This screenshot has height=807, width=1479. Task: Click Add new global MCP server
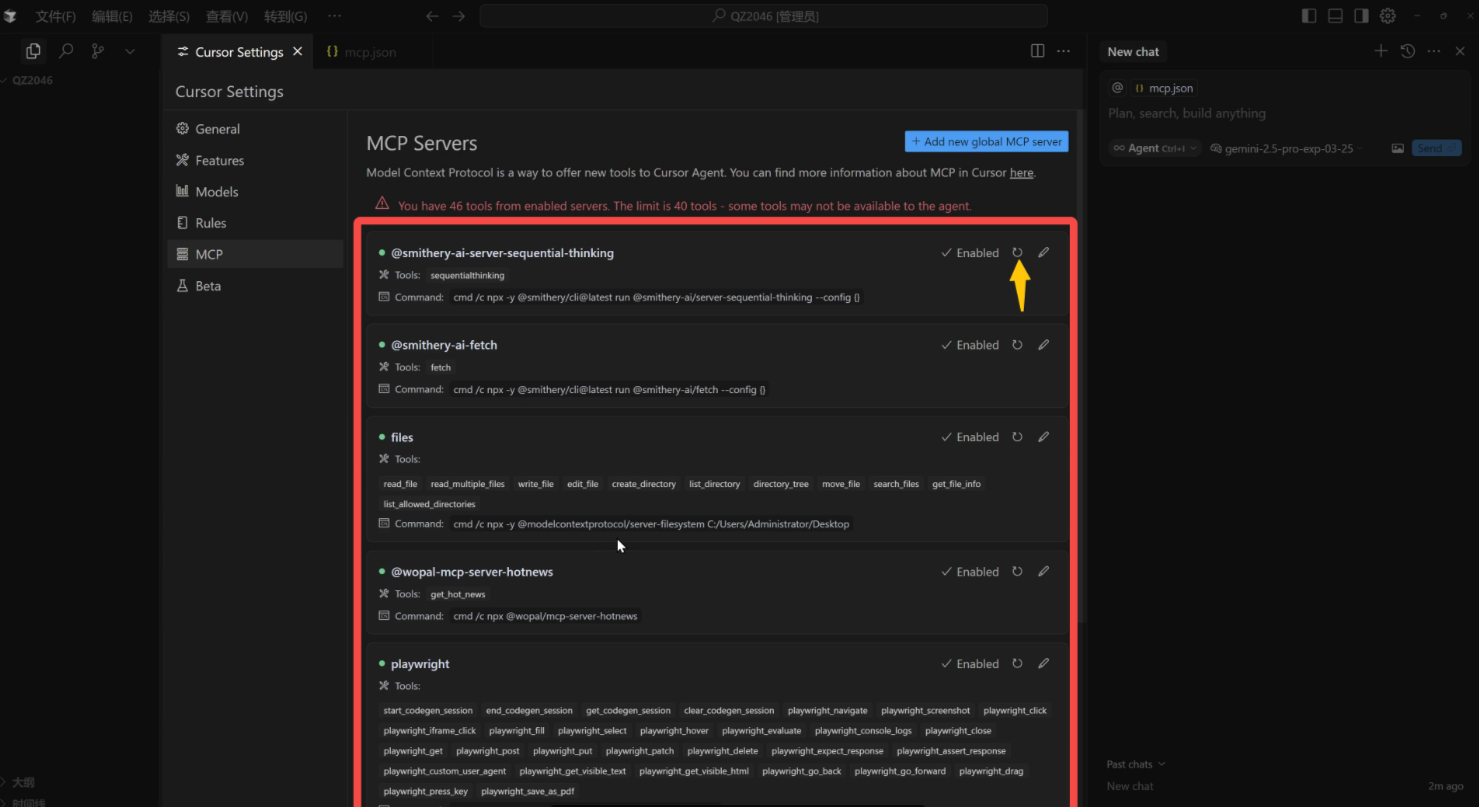pyautogui.click(x=986, y=141)
